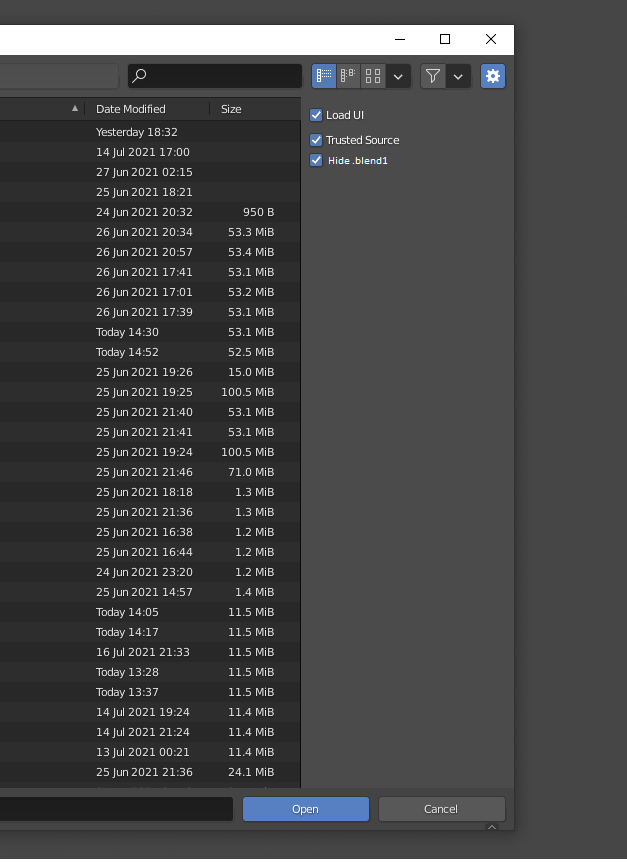Select row dated 25 Jun 2021 21:40
The width and height of the screenshot is (627, 862).
150,412
